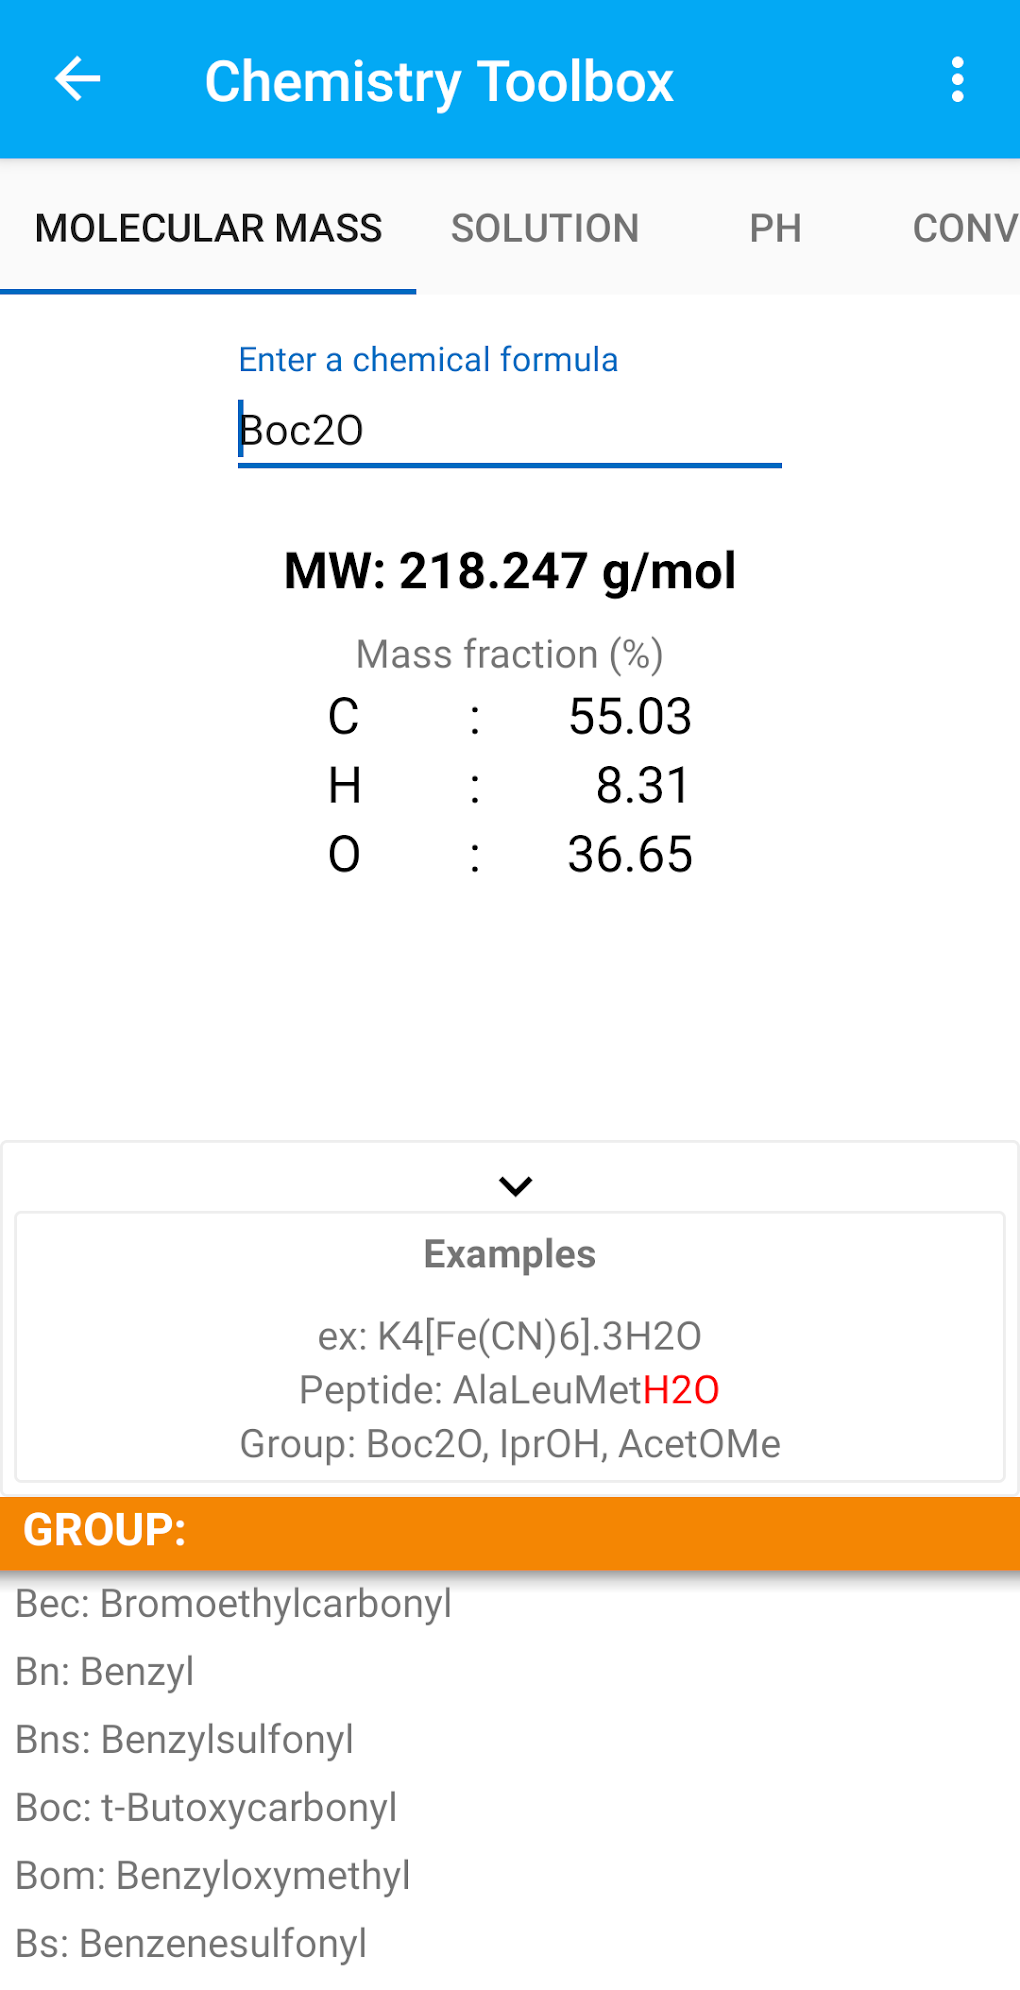Image resolution: width=1020 pixels, height=1990 pixels.
Task: Select the Bs: Benzenesulfonyl group entry
Action: click(x=191, y=1943)
